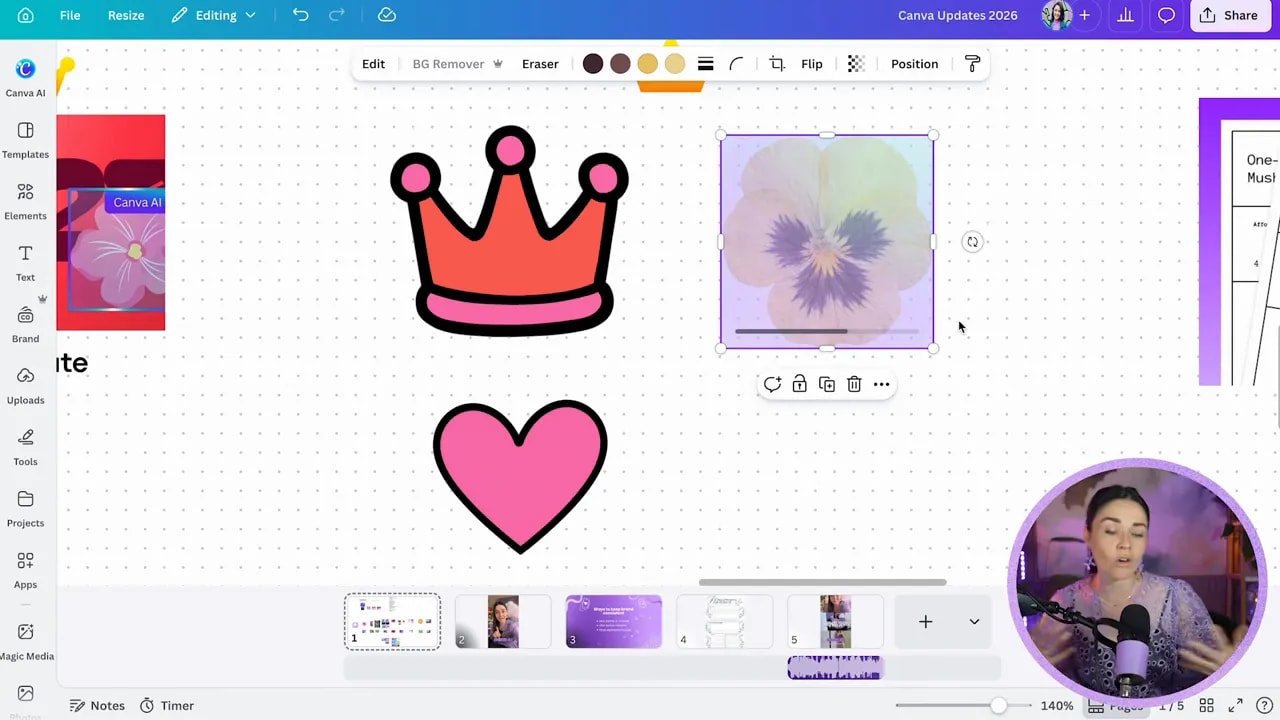Viewport: 1280px width, 720px height.
Task: Select the pink heart graphic
Action: pyautogui.click(x=520, y=475)
